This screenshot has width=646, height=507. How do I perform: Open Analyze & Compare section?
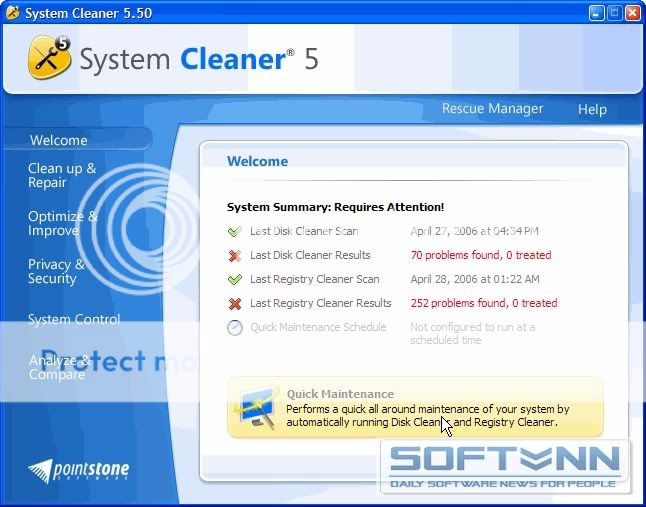(x=59, y=367)
